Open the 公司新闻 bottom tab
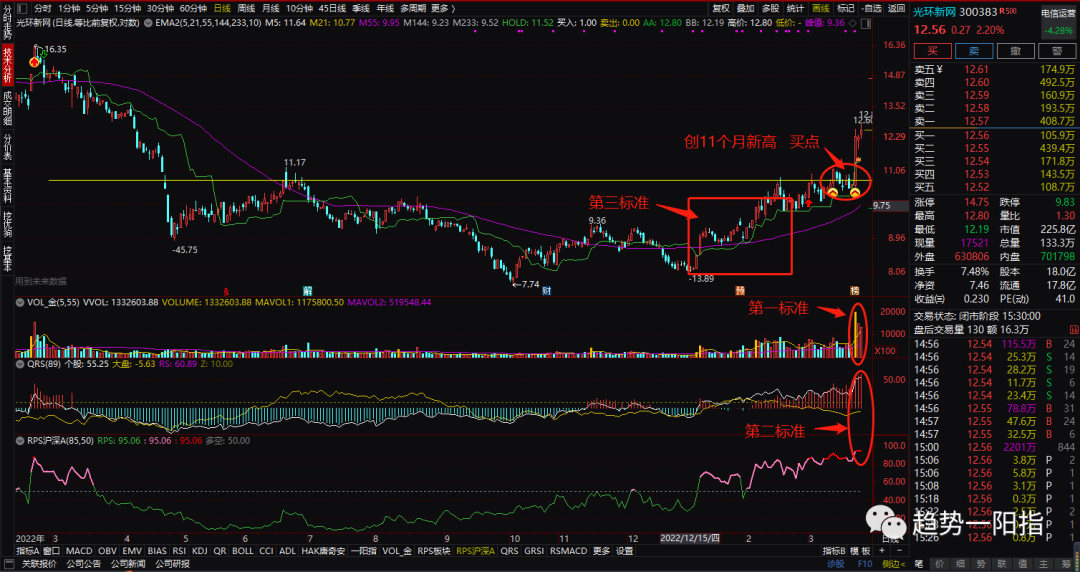This screenshot has height=572, width=1080. 128,564
